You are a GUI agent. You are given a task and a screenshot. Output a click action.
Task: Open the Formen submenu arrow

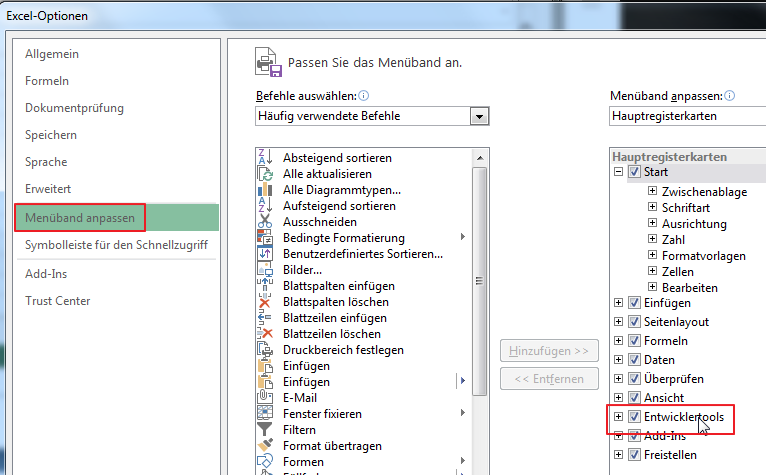pos(462,460)
